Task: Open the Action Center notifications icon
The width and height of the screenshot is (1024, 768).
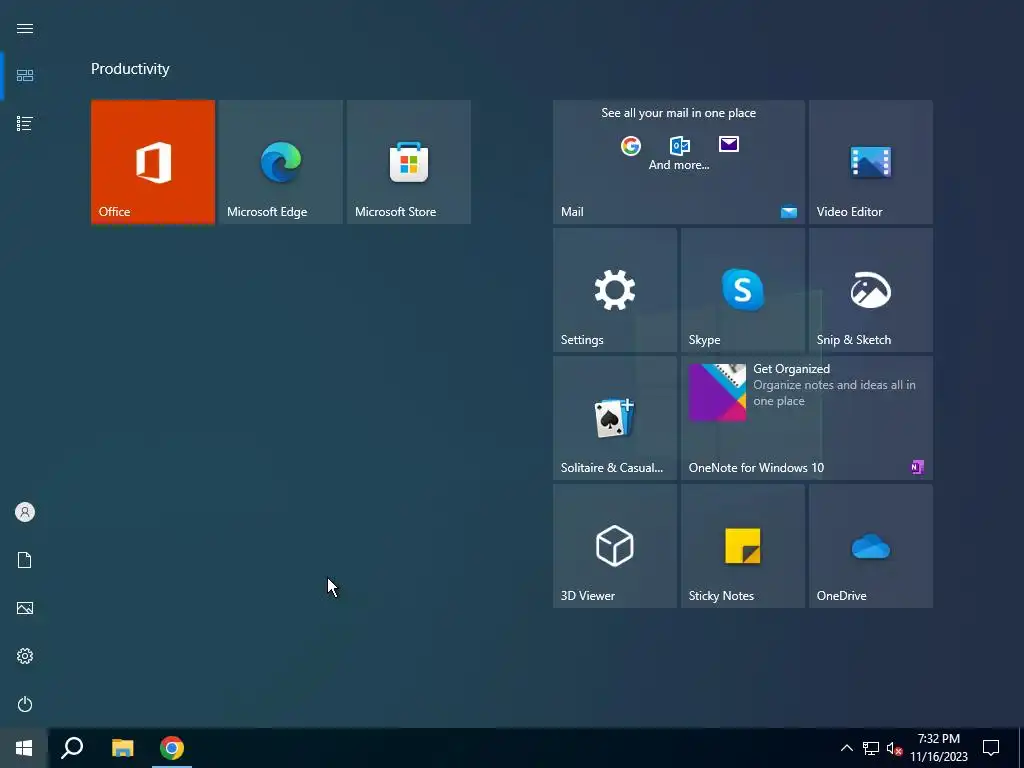Action: 991,748
